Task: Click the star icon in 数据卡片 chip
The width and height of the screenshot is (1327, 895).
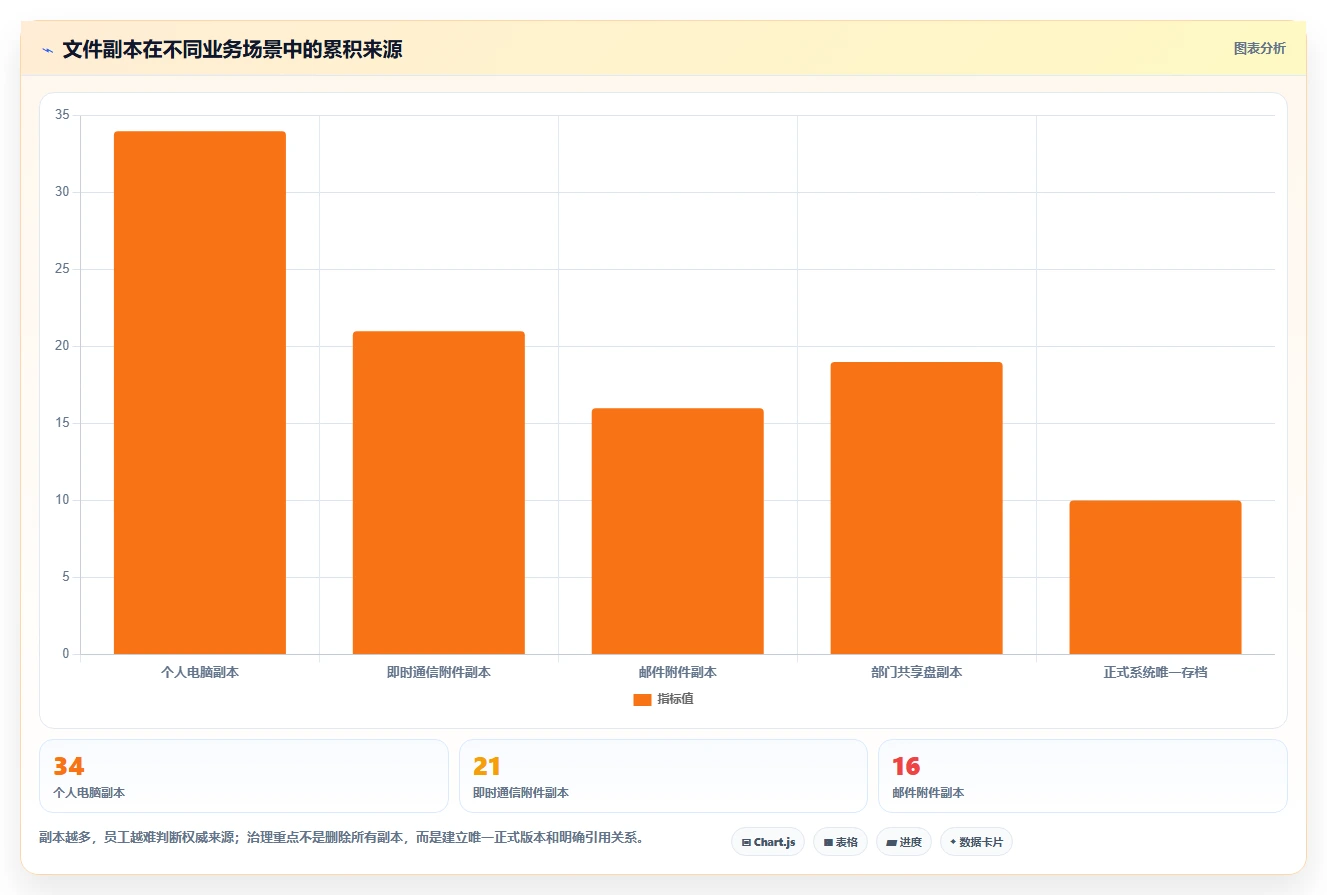Action: coord(953,842)
